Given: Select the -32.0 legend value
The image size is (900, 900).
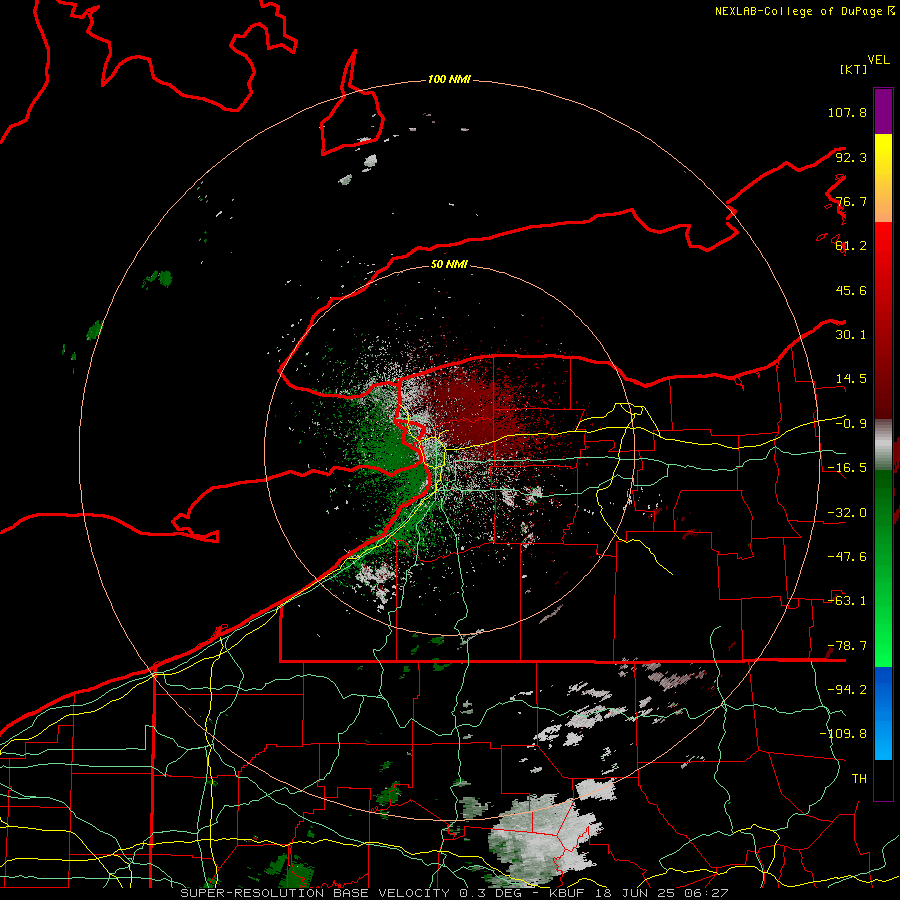Looking at the screenshot, I should (x=847, y=513).
